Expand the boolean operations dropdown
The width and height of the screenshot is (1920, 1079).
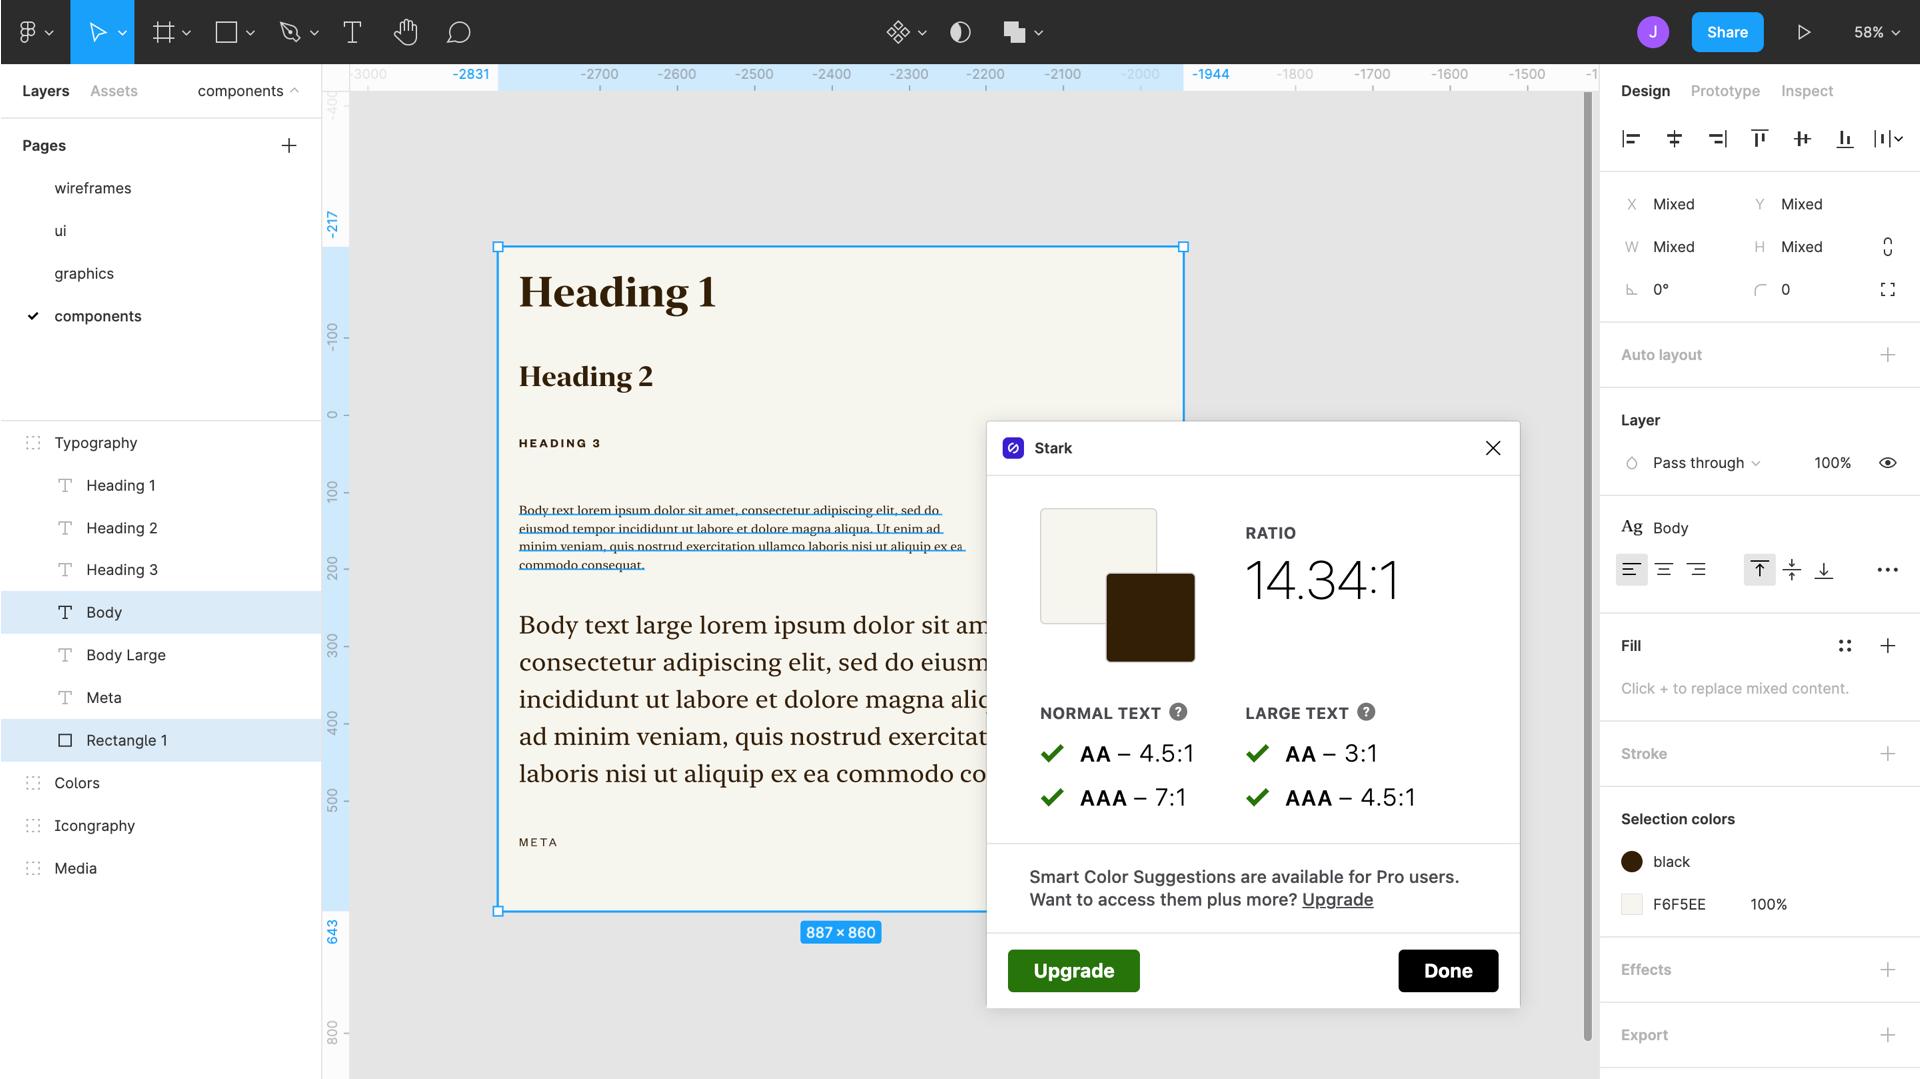(1040, 32)
